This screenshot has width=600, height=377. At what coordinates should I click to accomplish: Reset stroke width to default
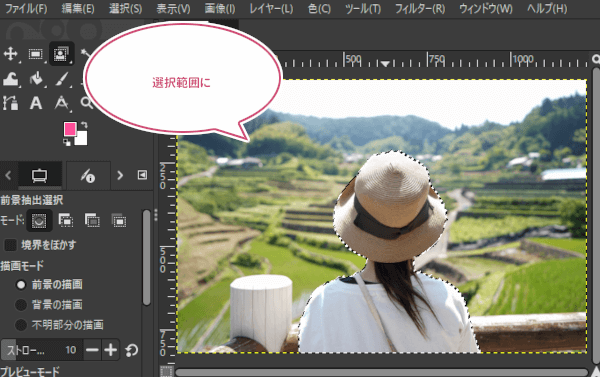132,350
